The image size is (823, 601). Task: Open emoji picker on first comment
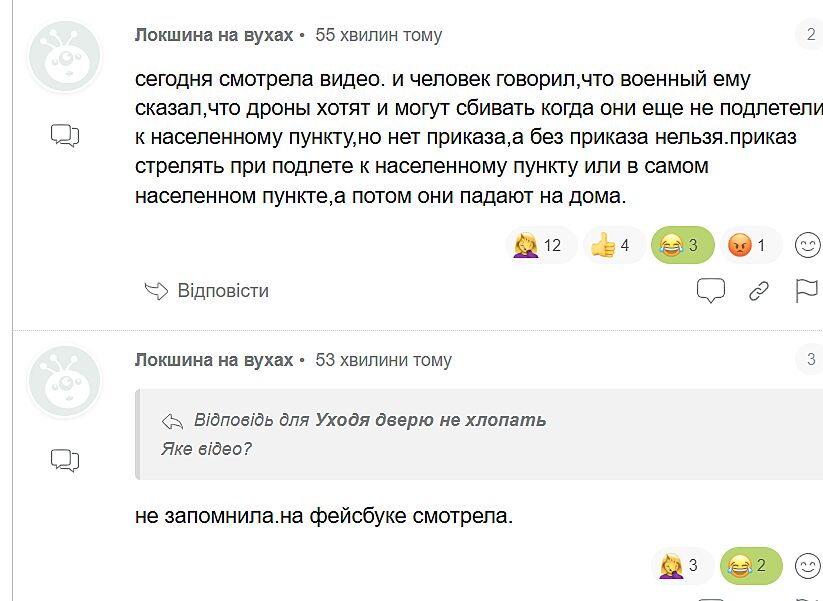(807, 245)
